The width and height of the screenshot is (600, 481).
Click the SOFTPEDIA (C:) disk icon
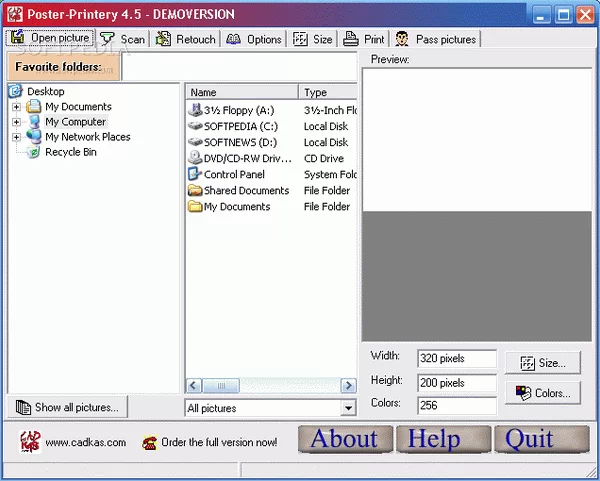click(x=195, y=126)
